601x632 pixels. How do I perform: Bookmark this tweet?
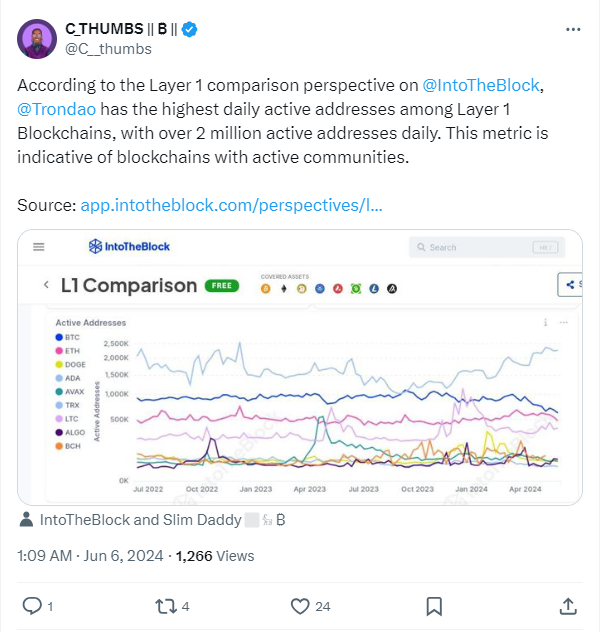click(x=434, y=605)
